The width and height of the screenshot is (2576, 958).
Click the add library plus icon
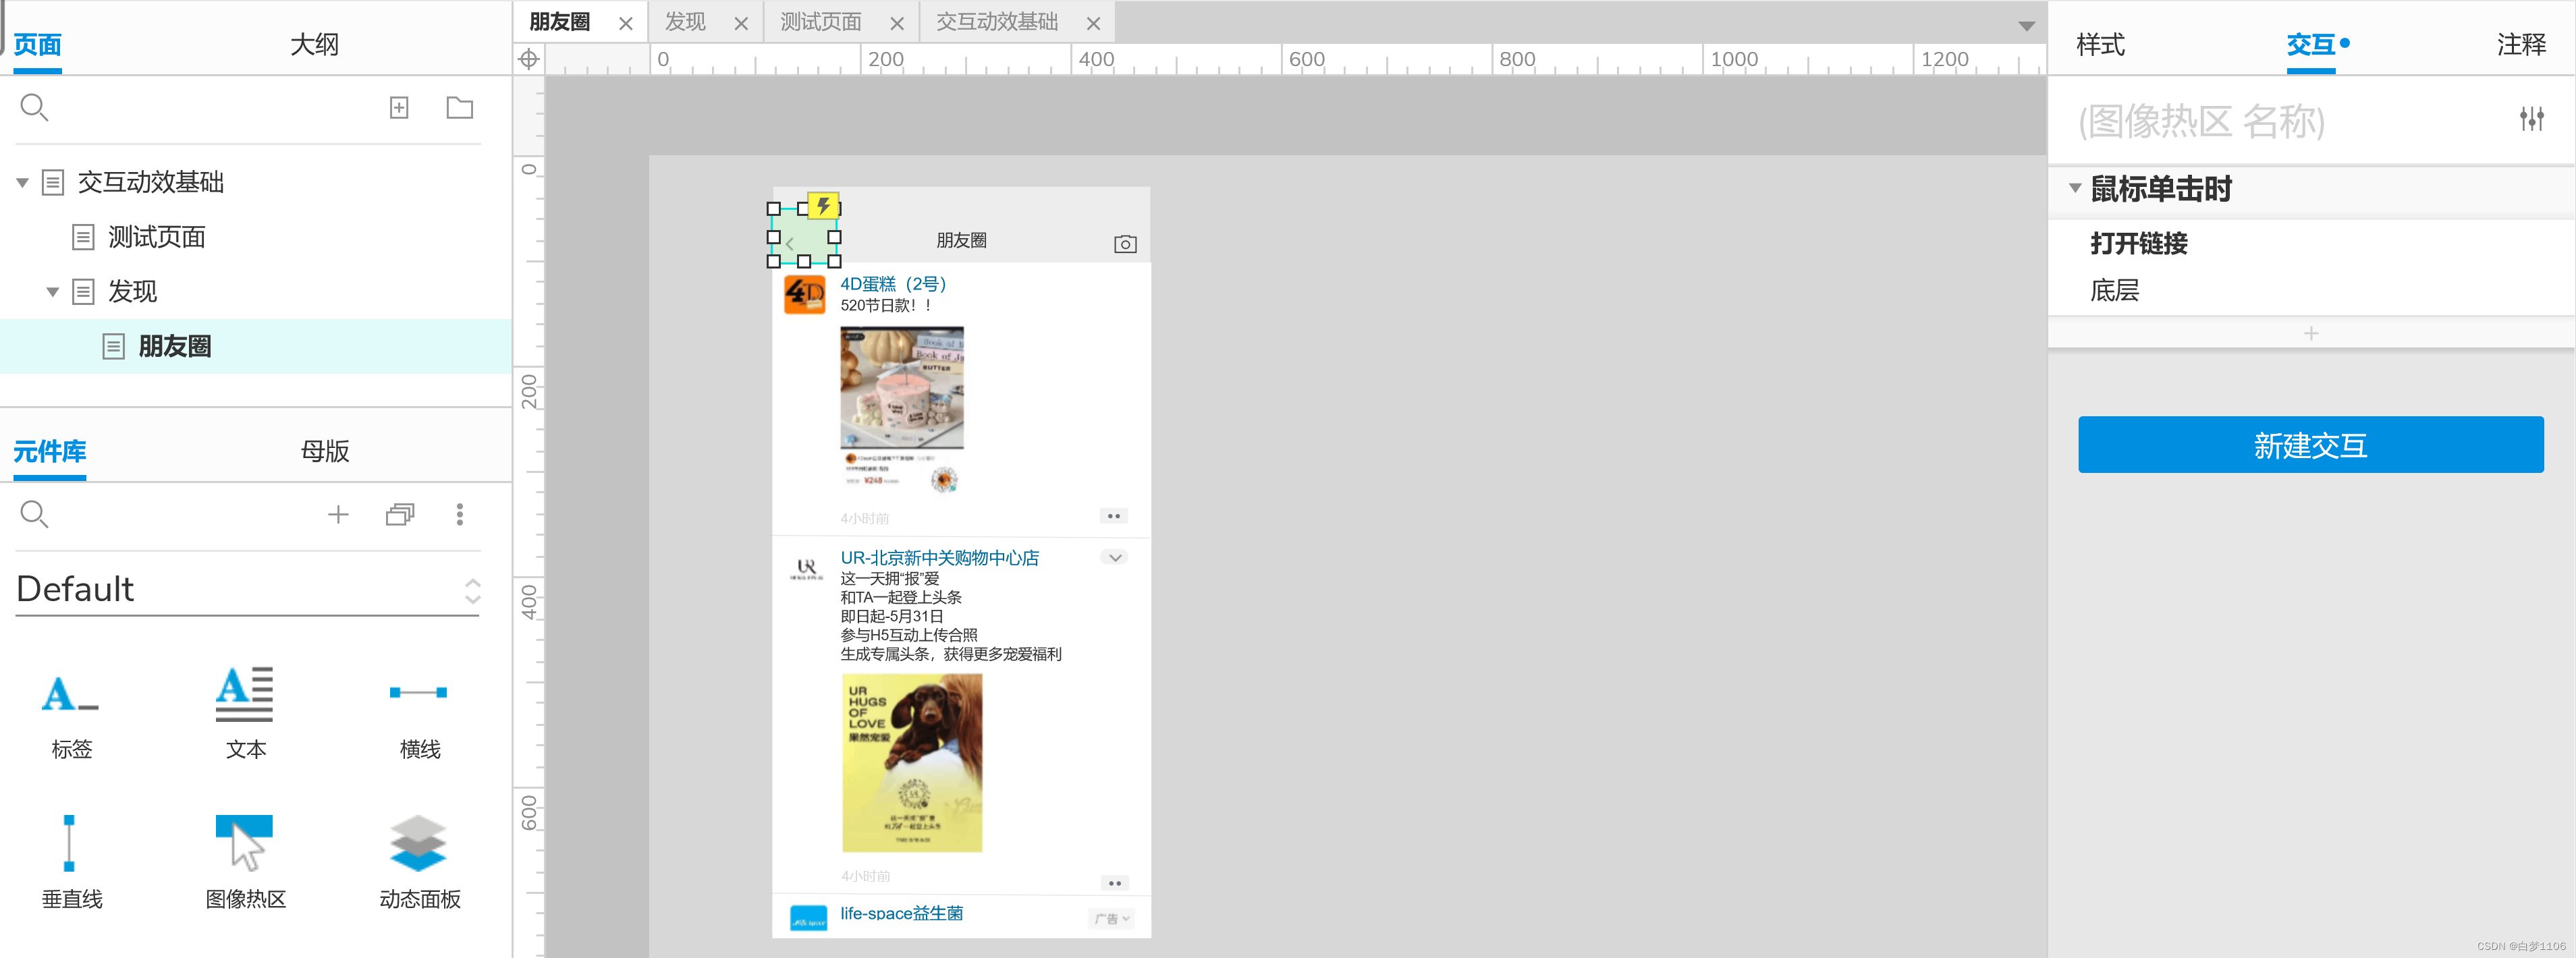point(338,514)
